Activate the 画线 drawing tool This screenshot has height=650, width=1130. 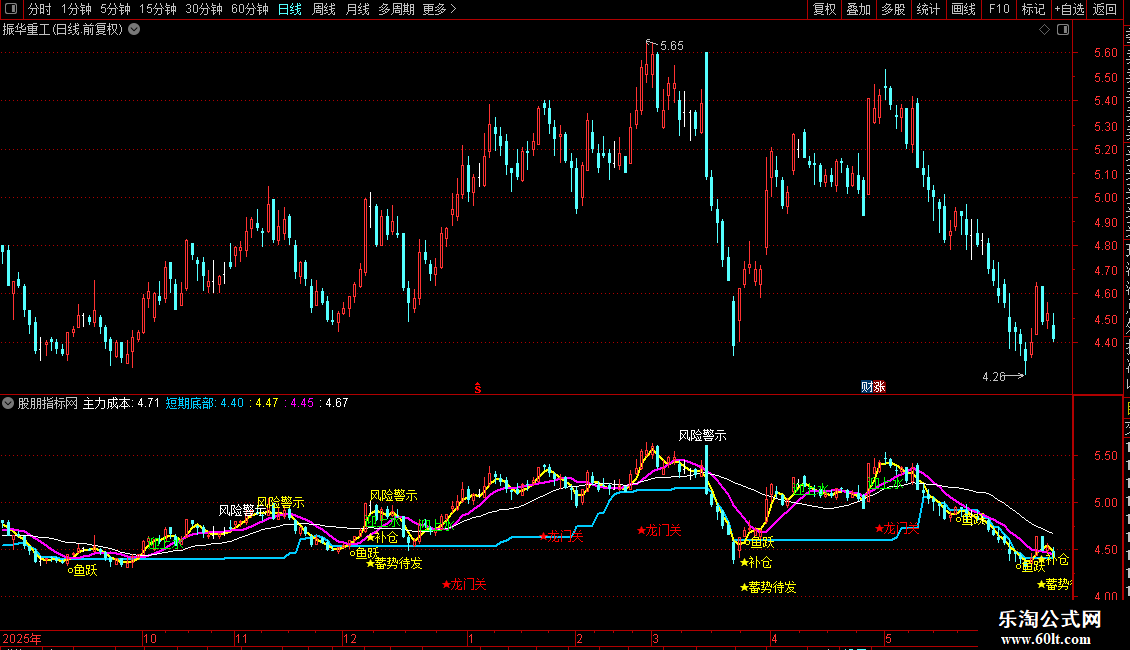click(963, 9)
